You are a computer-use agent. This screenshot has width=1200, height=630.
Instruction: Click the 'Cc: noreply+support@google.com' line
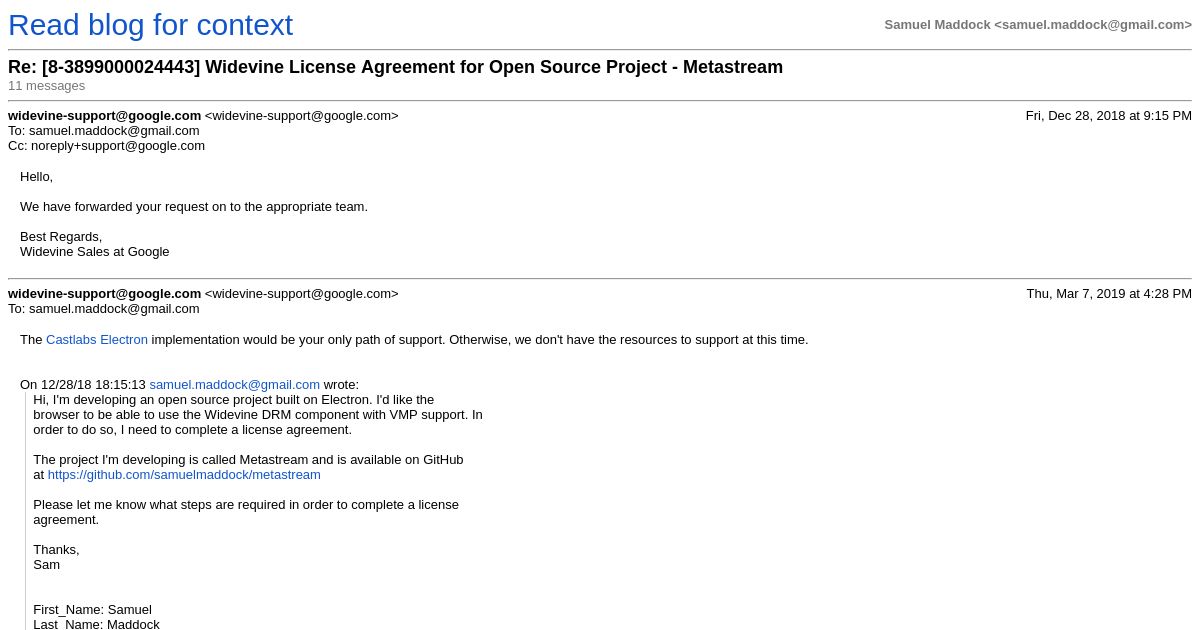(x=106, y=145)
